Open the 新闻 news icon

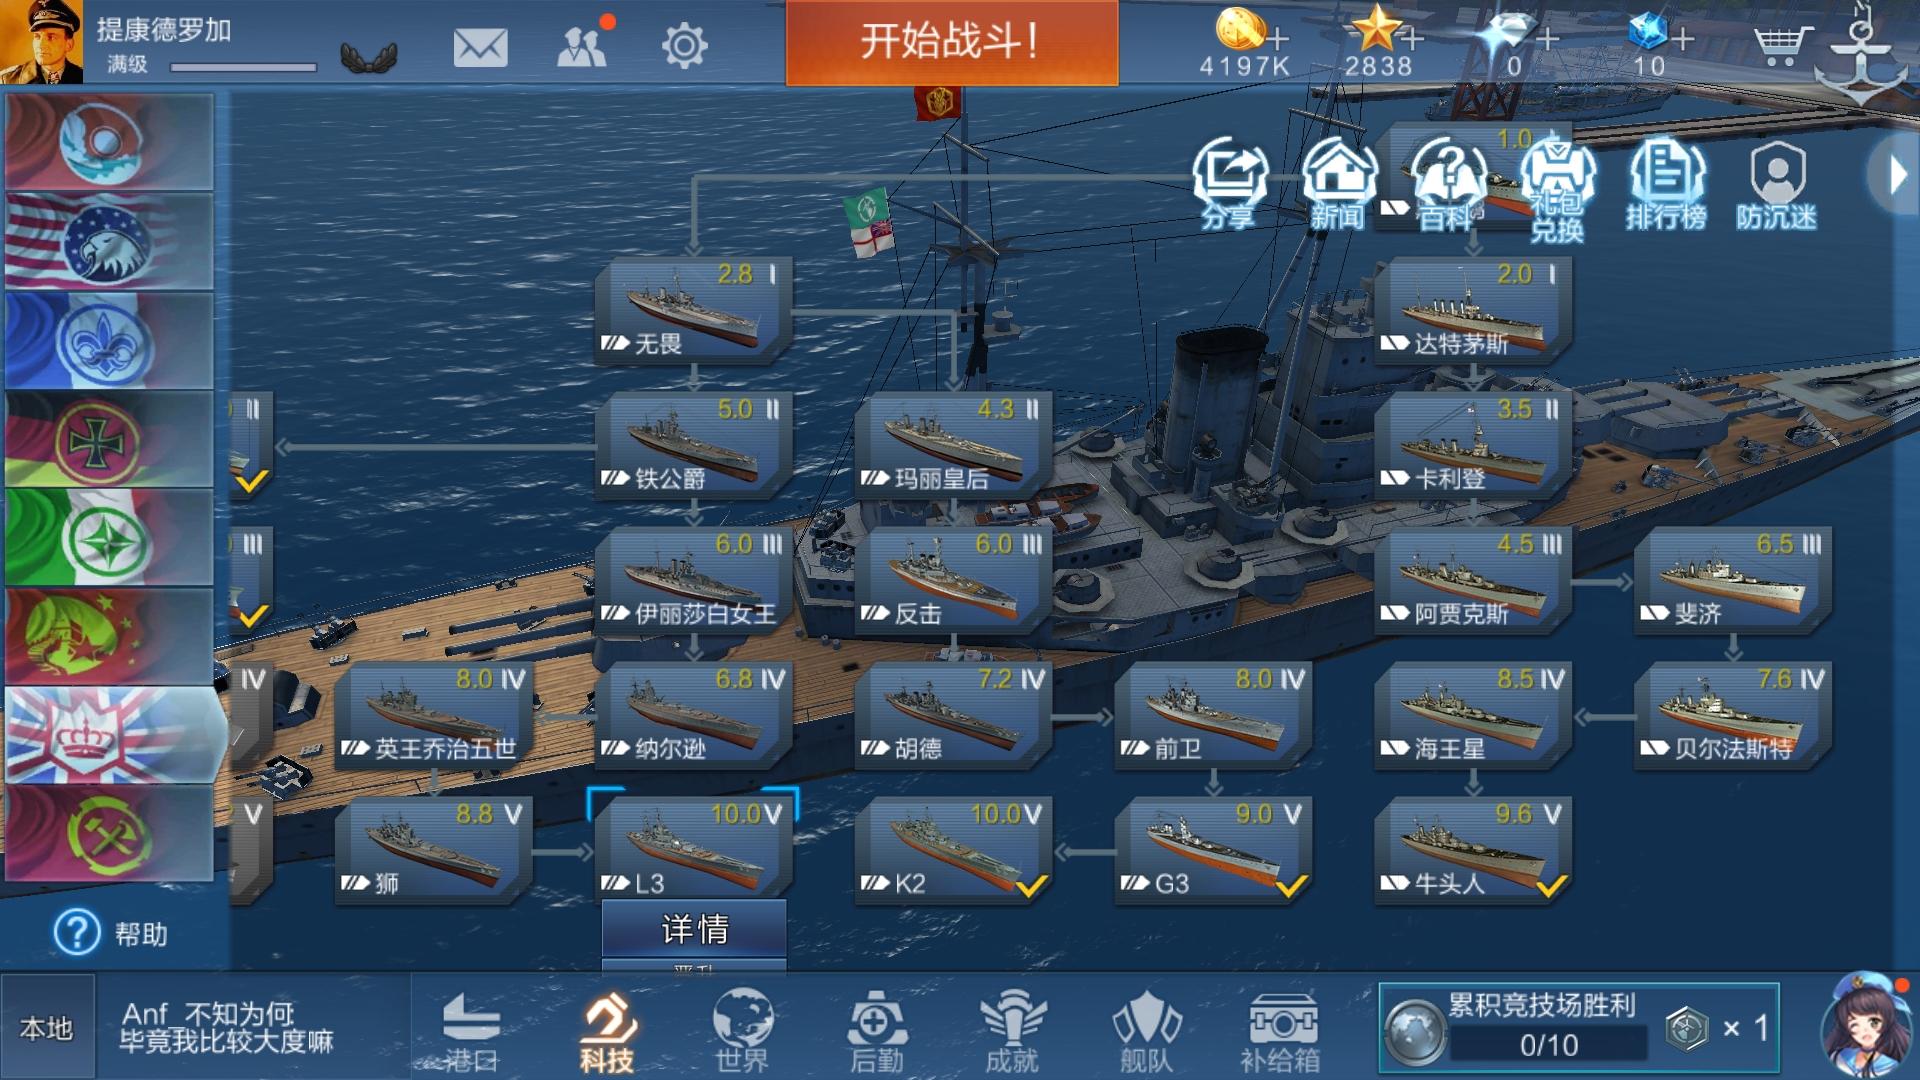1339,185
